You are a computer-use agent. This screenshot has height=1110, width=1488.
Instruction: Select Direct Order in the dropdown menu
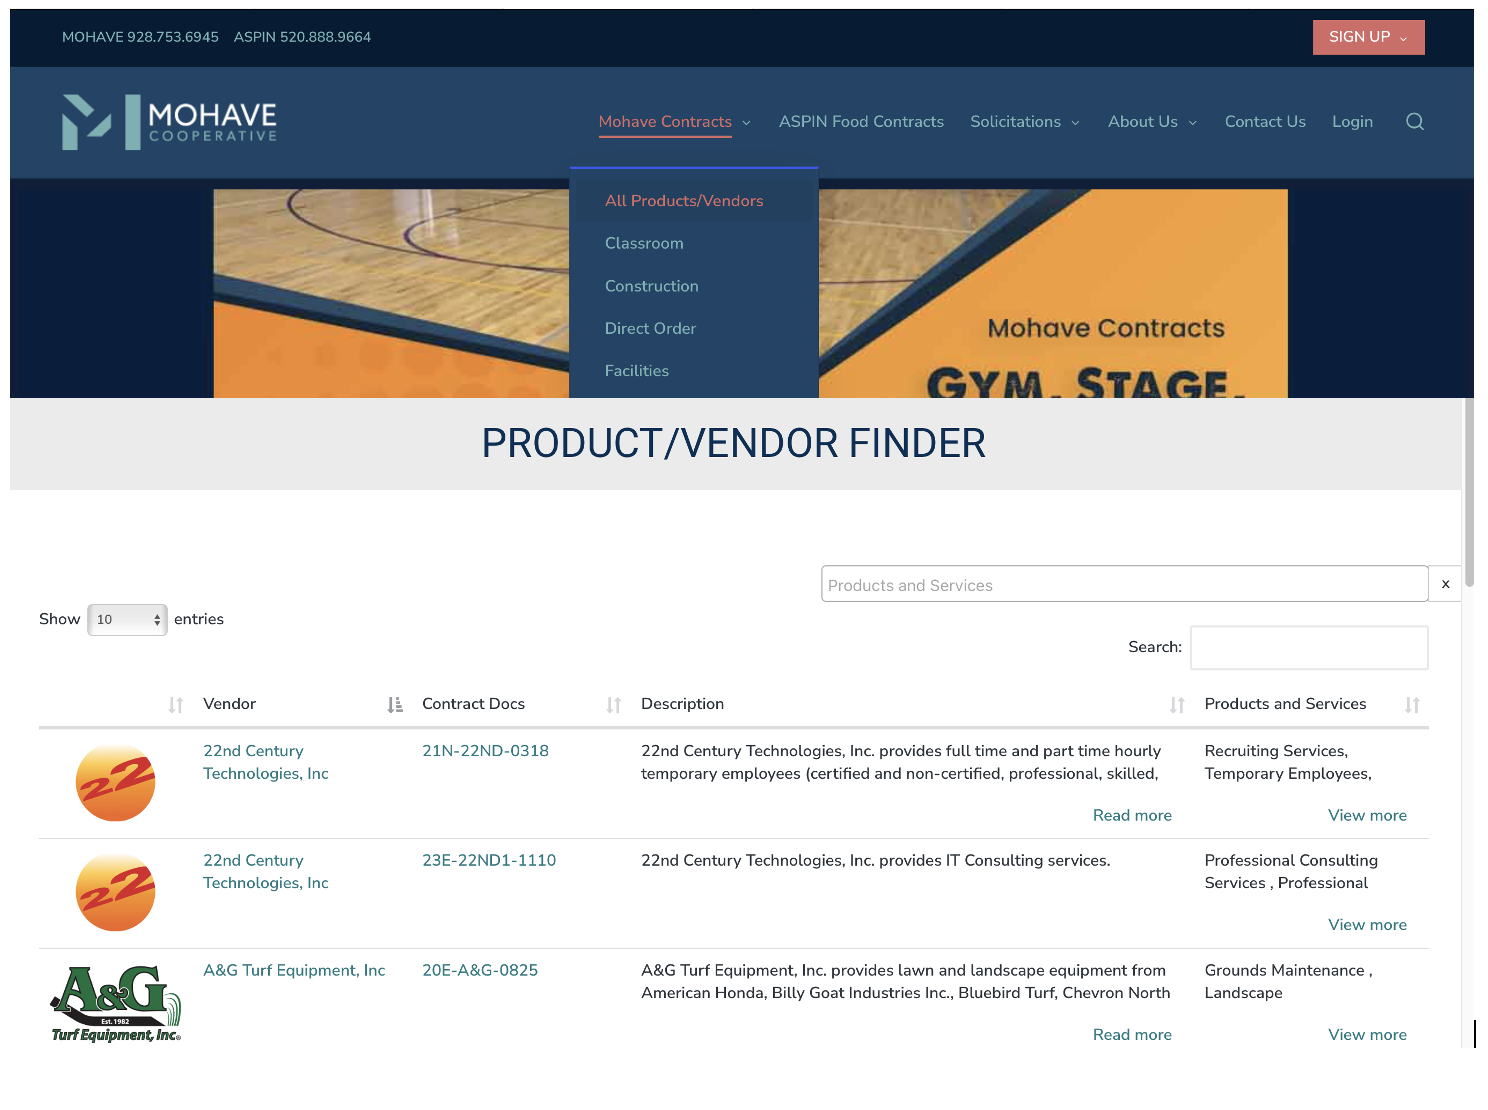click(x=650, y=329)
